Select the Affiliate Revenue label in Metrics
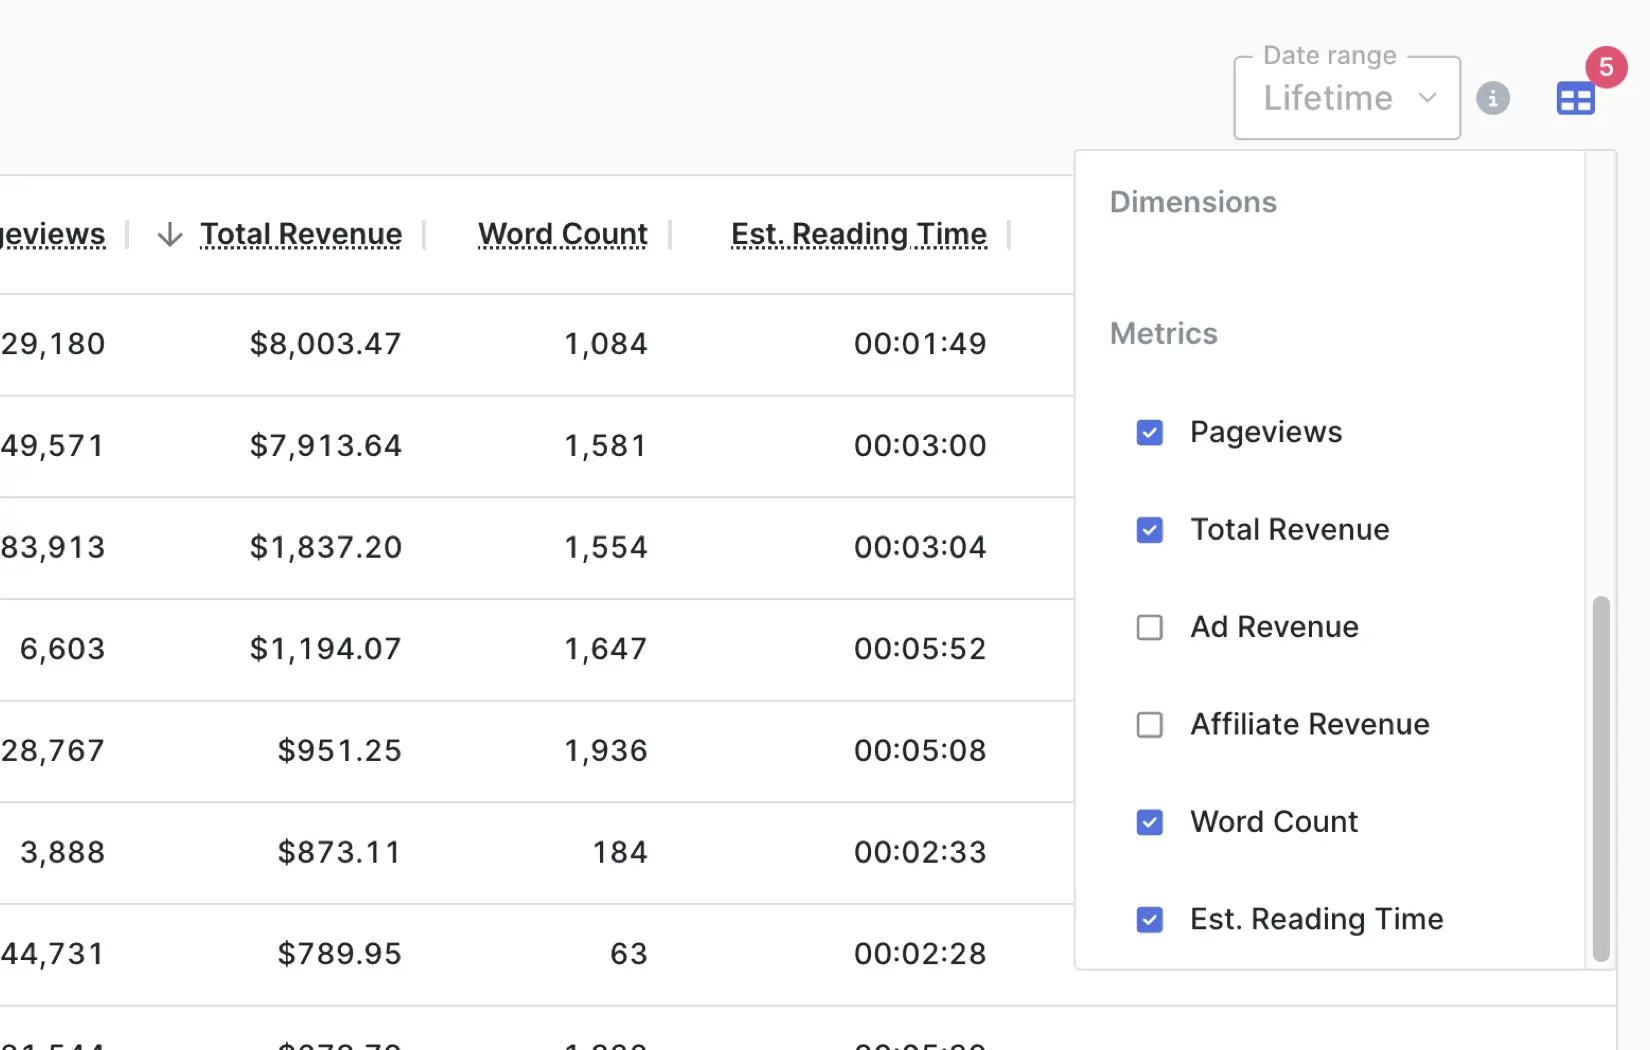 (1309, 724)
